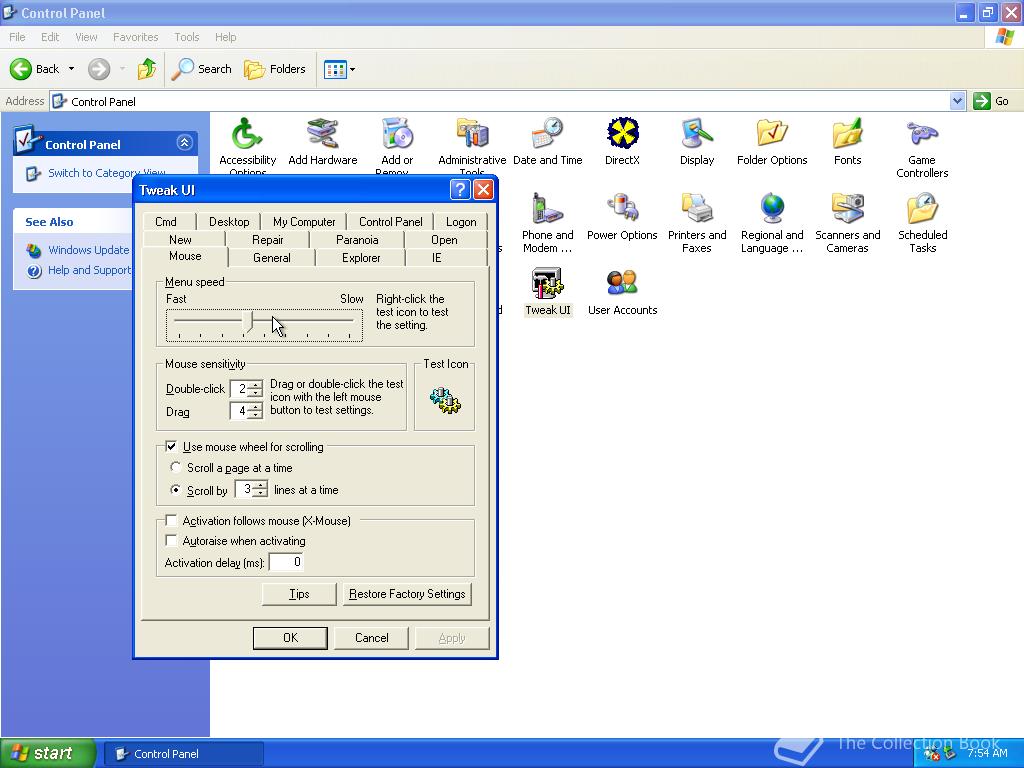Click the Go button beside address bar

point(991,101)
